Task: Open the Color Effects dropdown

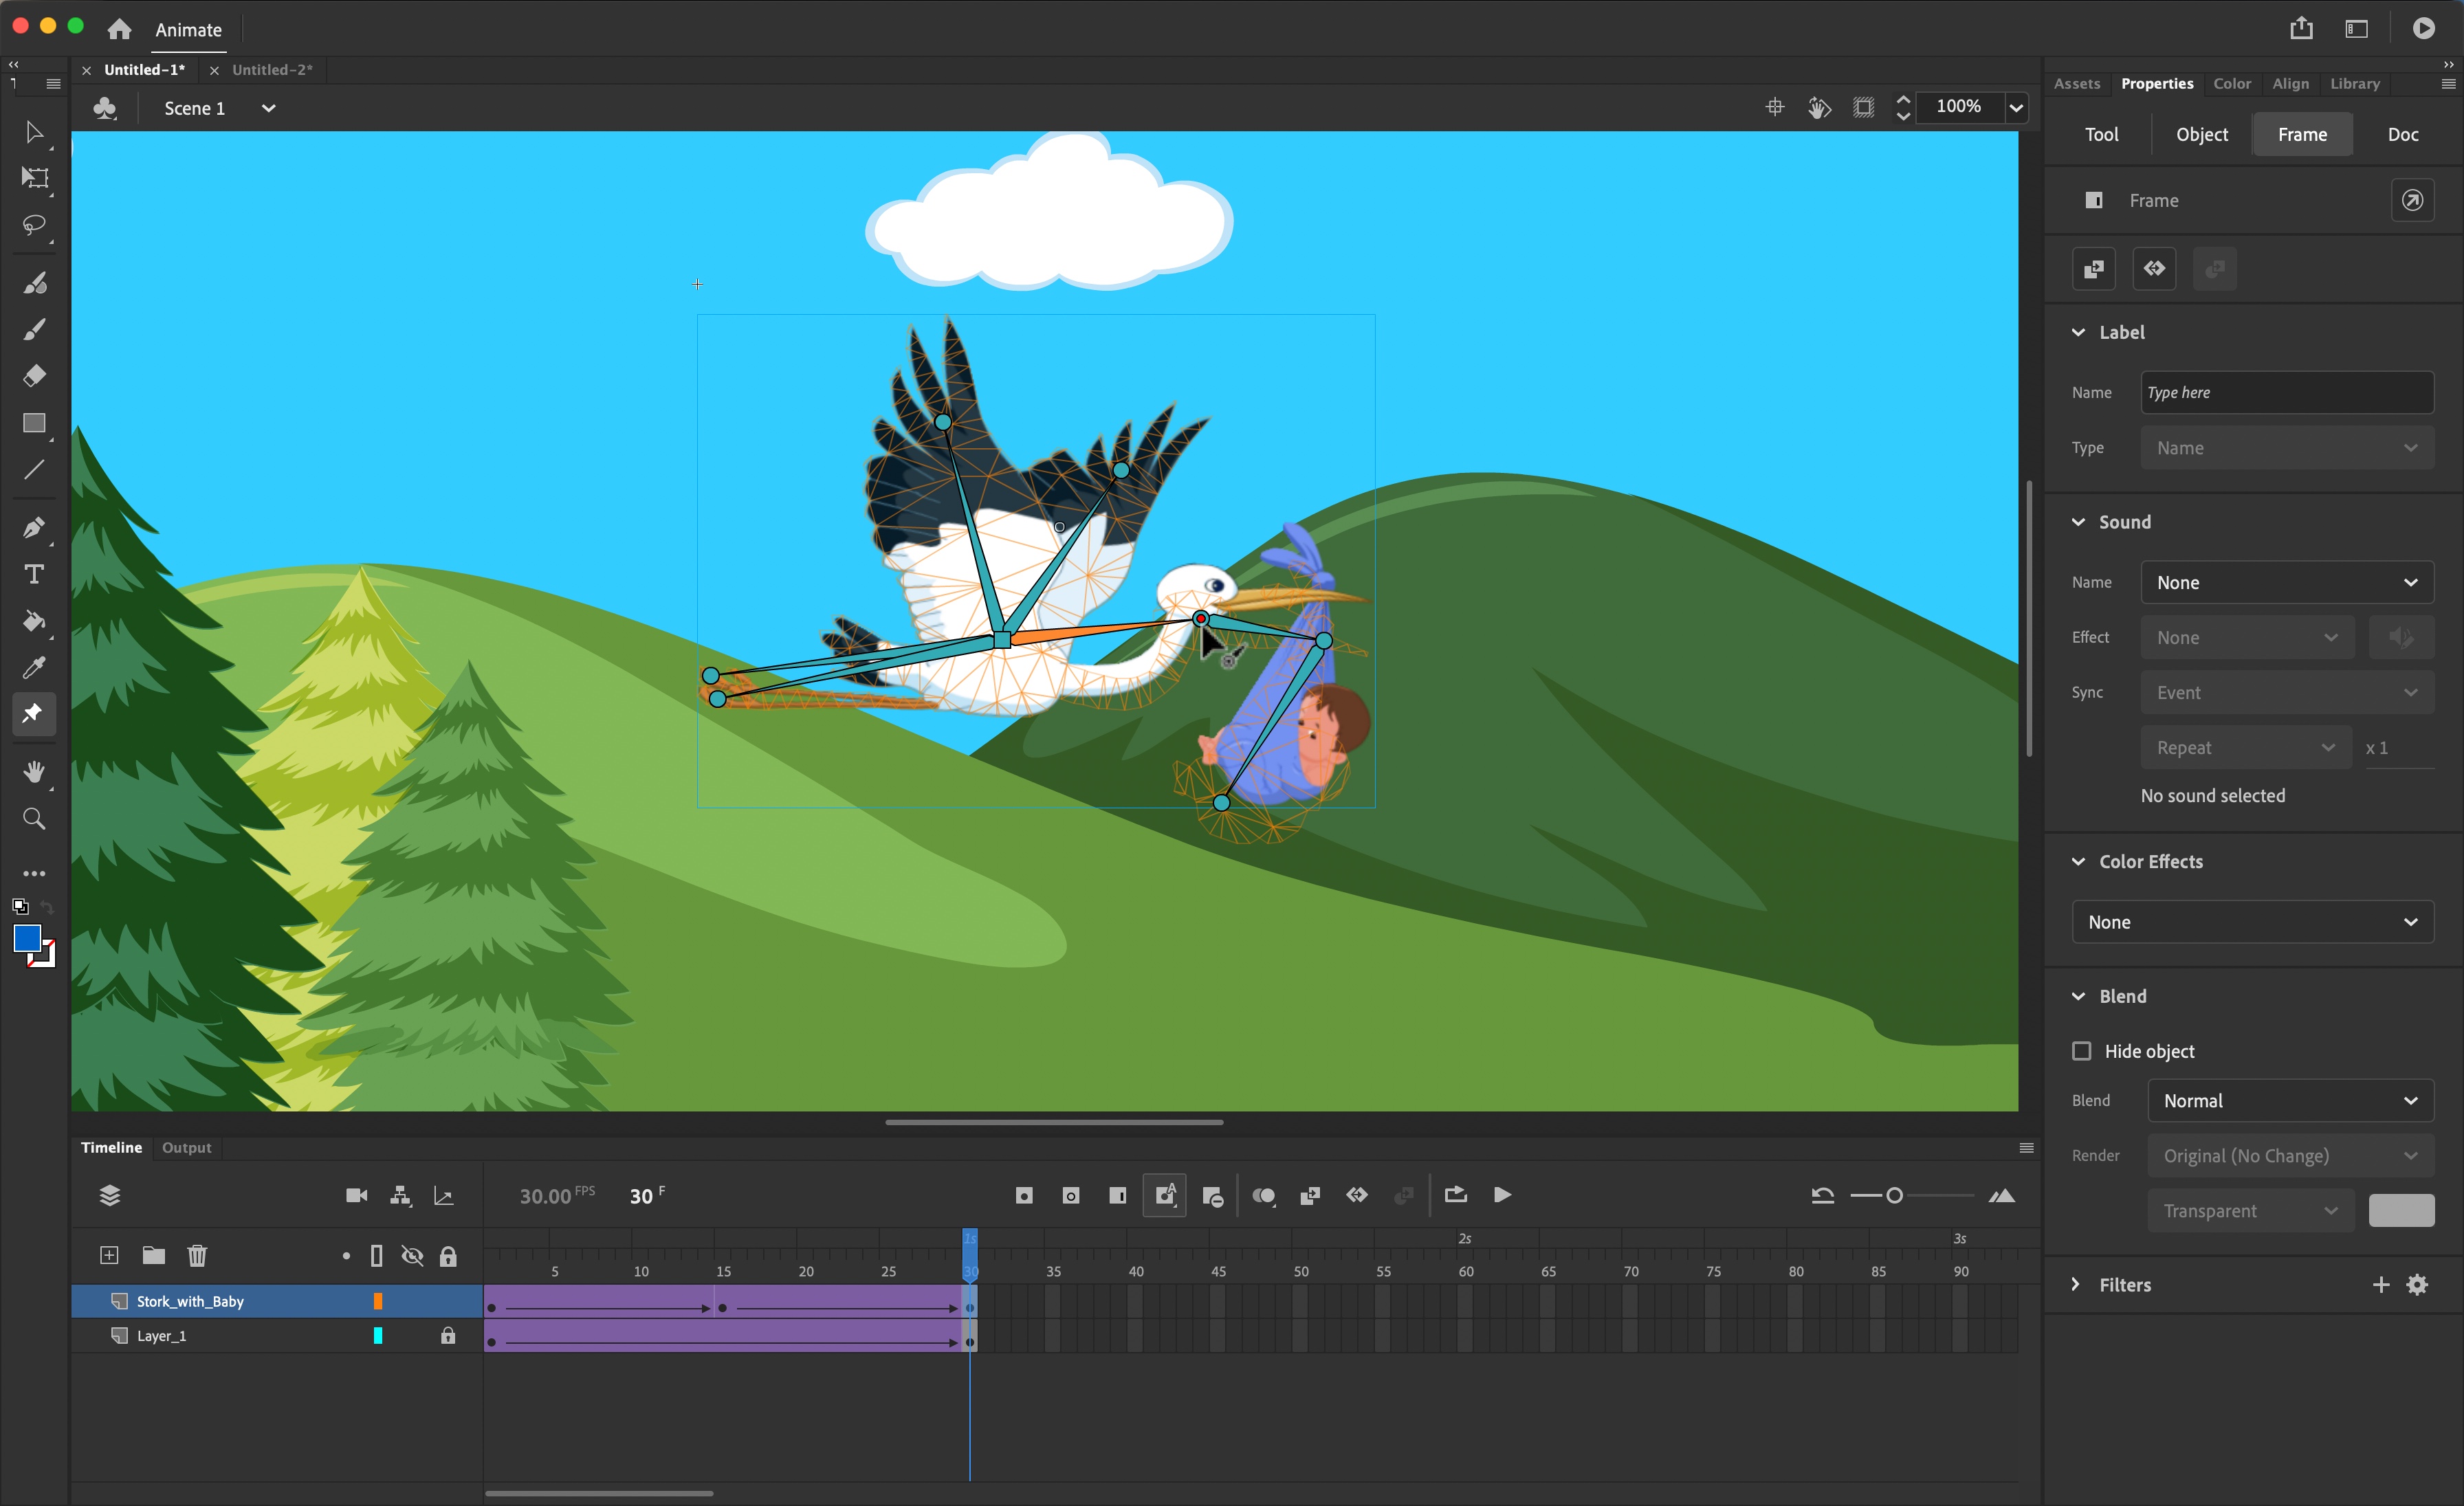Action: click(x=2254, y=920)
